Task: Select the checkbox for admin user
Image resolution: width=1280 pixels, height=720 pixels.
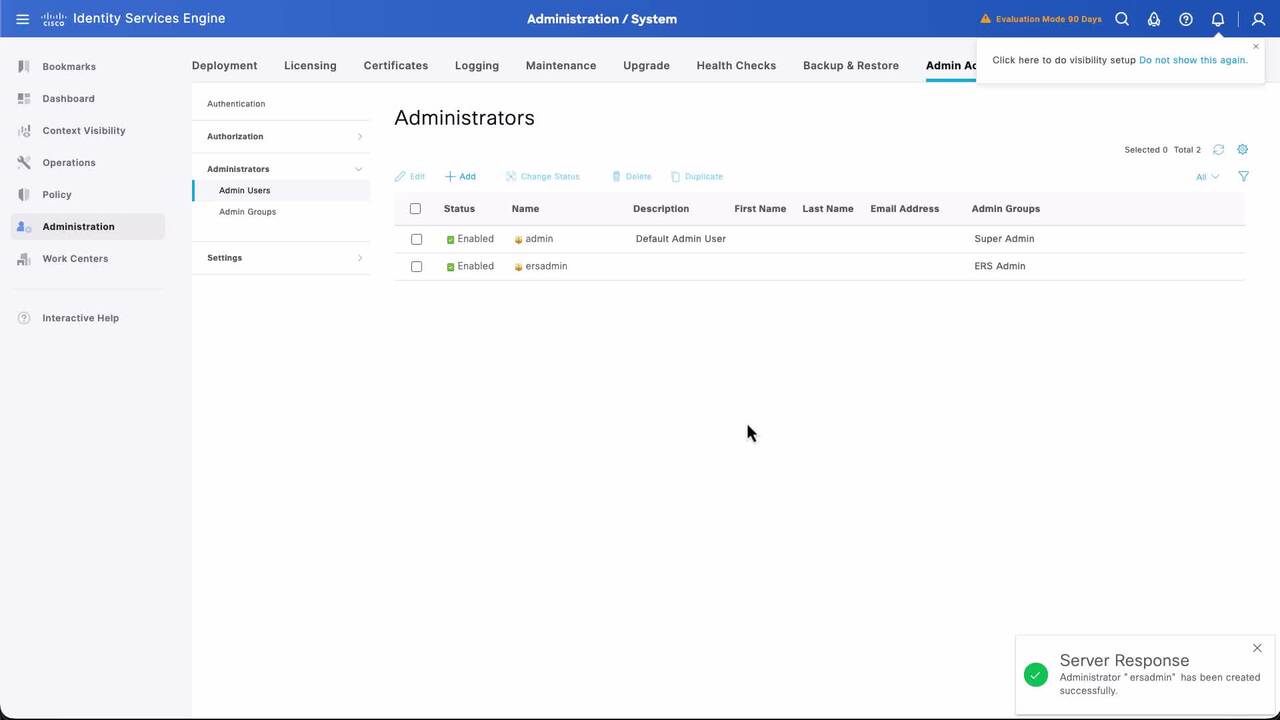Action: [417, 239]
